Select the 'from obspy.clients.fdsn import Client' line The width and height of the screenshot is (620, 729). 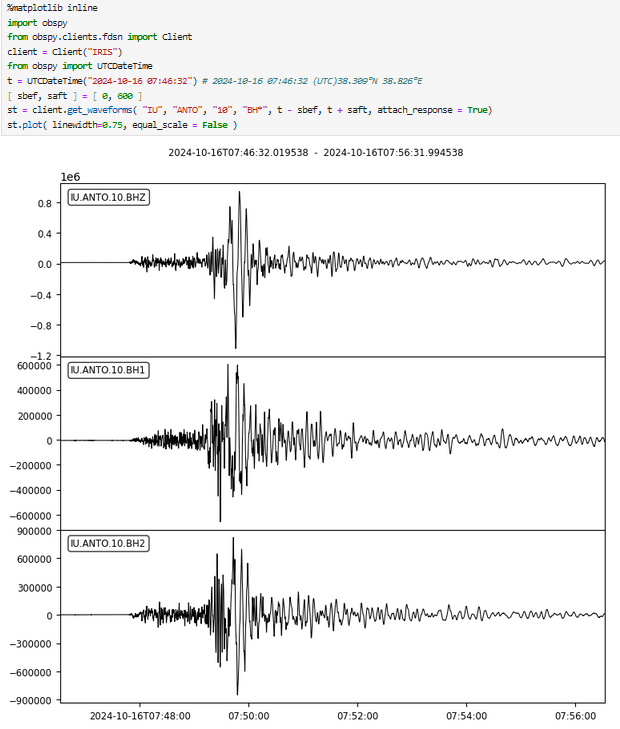tap(99, 37)
